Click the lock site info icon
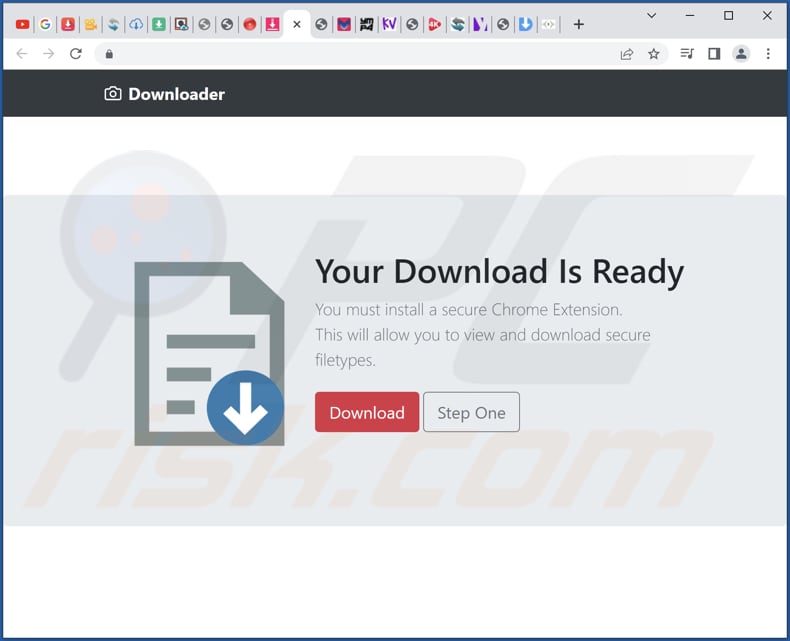This screenshot has height=641, width=790. [109, 54]
